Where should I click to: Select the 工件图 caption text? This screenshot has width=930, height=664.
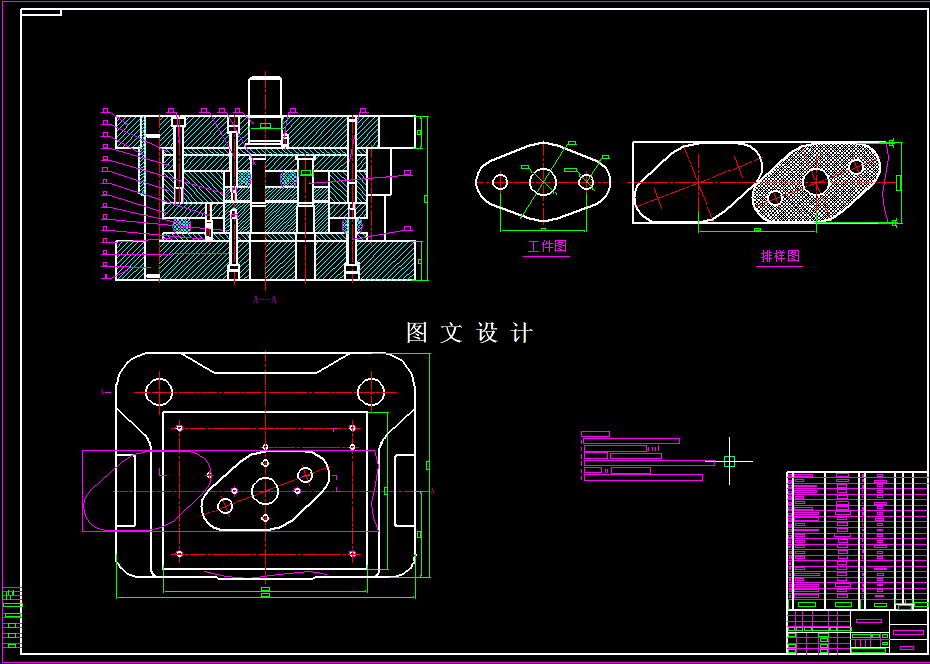click(x=547, y=246)
